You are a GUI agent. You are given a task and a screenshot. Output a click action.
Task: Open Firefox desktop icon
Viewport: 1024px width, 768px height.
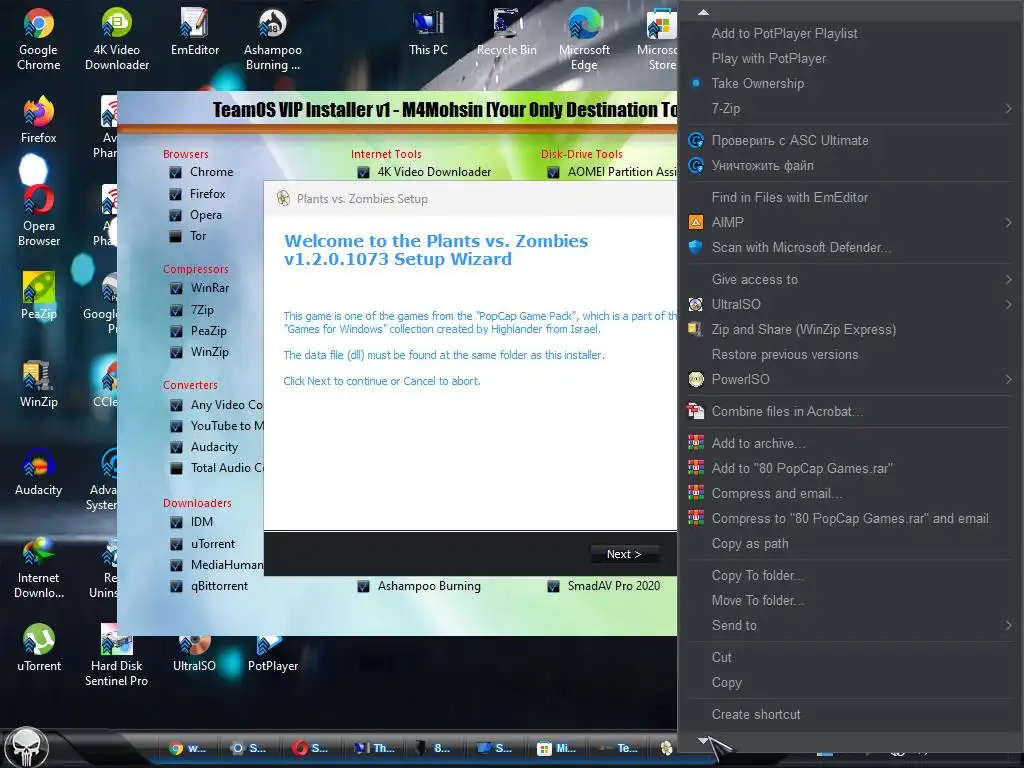coord(39,120)
